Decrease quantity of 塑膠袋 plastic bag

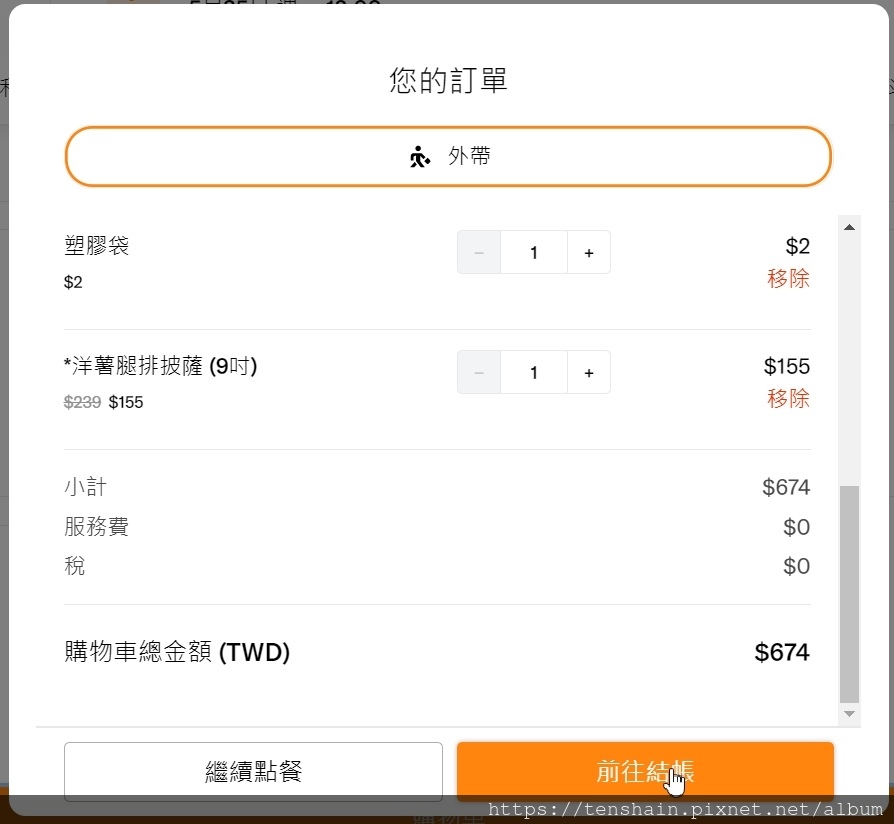(479, 253)
